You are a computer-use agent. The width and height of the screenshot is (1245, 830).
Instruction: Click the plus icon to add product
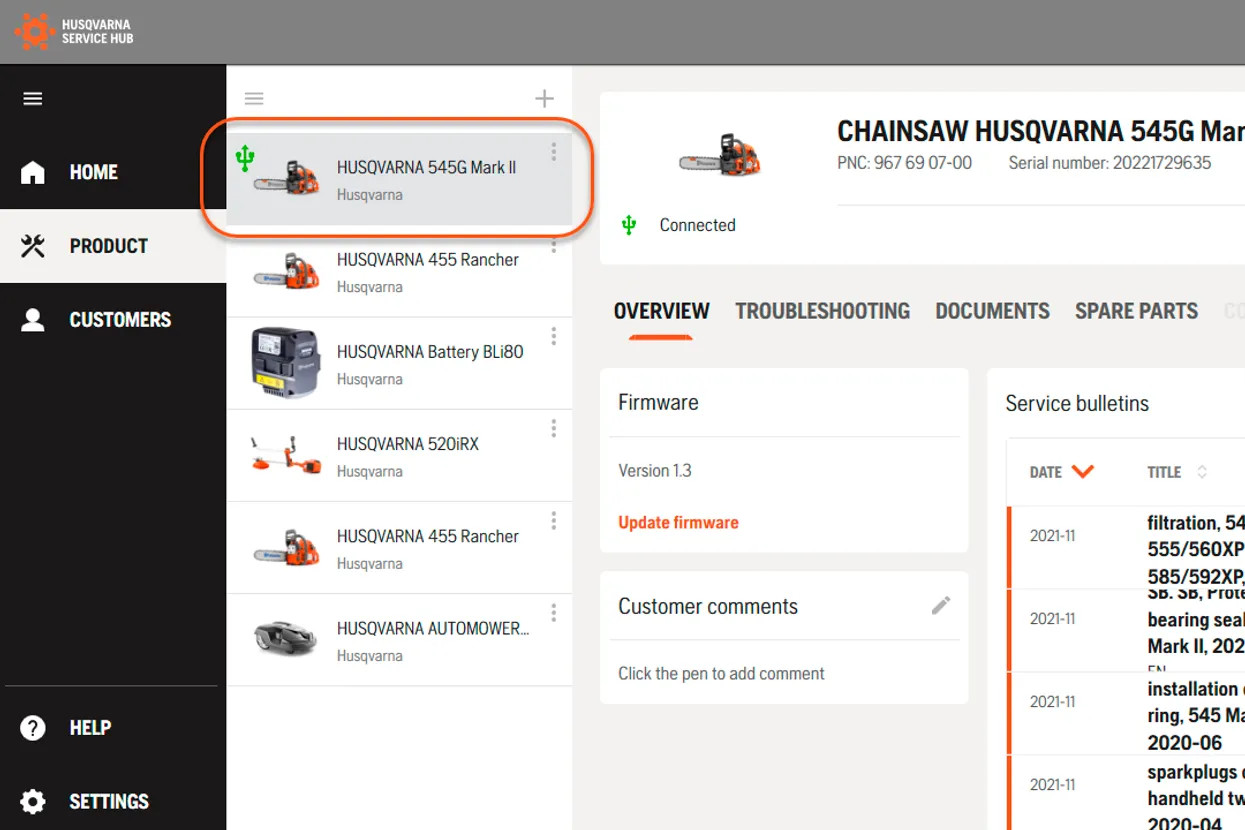(x=544, y=98)
